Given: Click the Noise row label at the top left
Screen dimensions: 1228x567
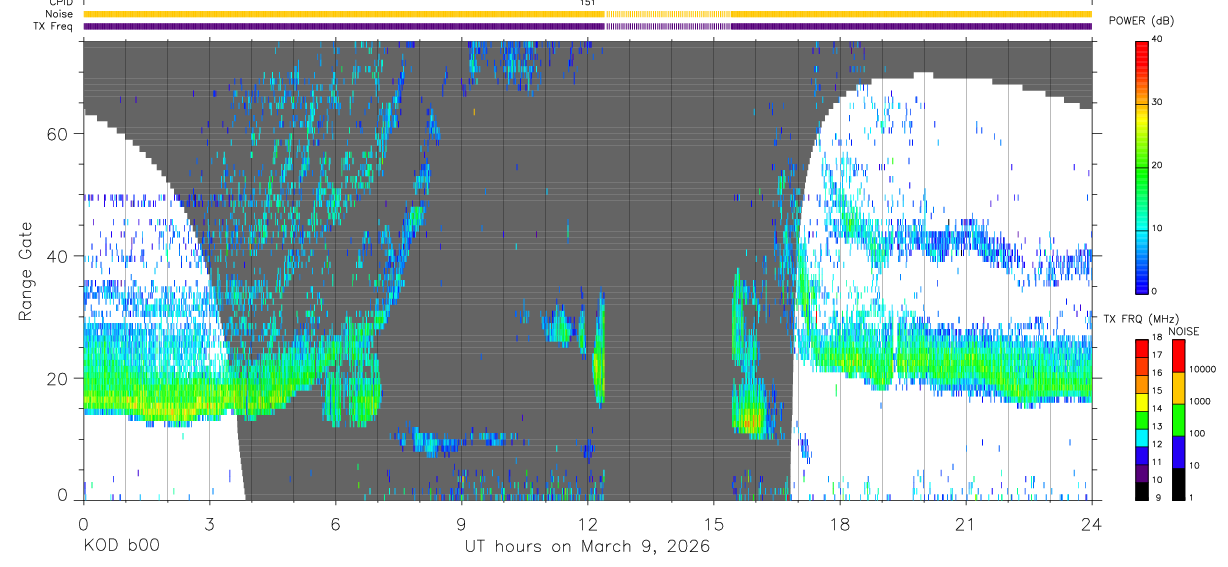Looking at the screenshot, I should (x=60, y=14).
